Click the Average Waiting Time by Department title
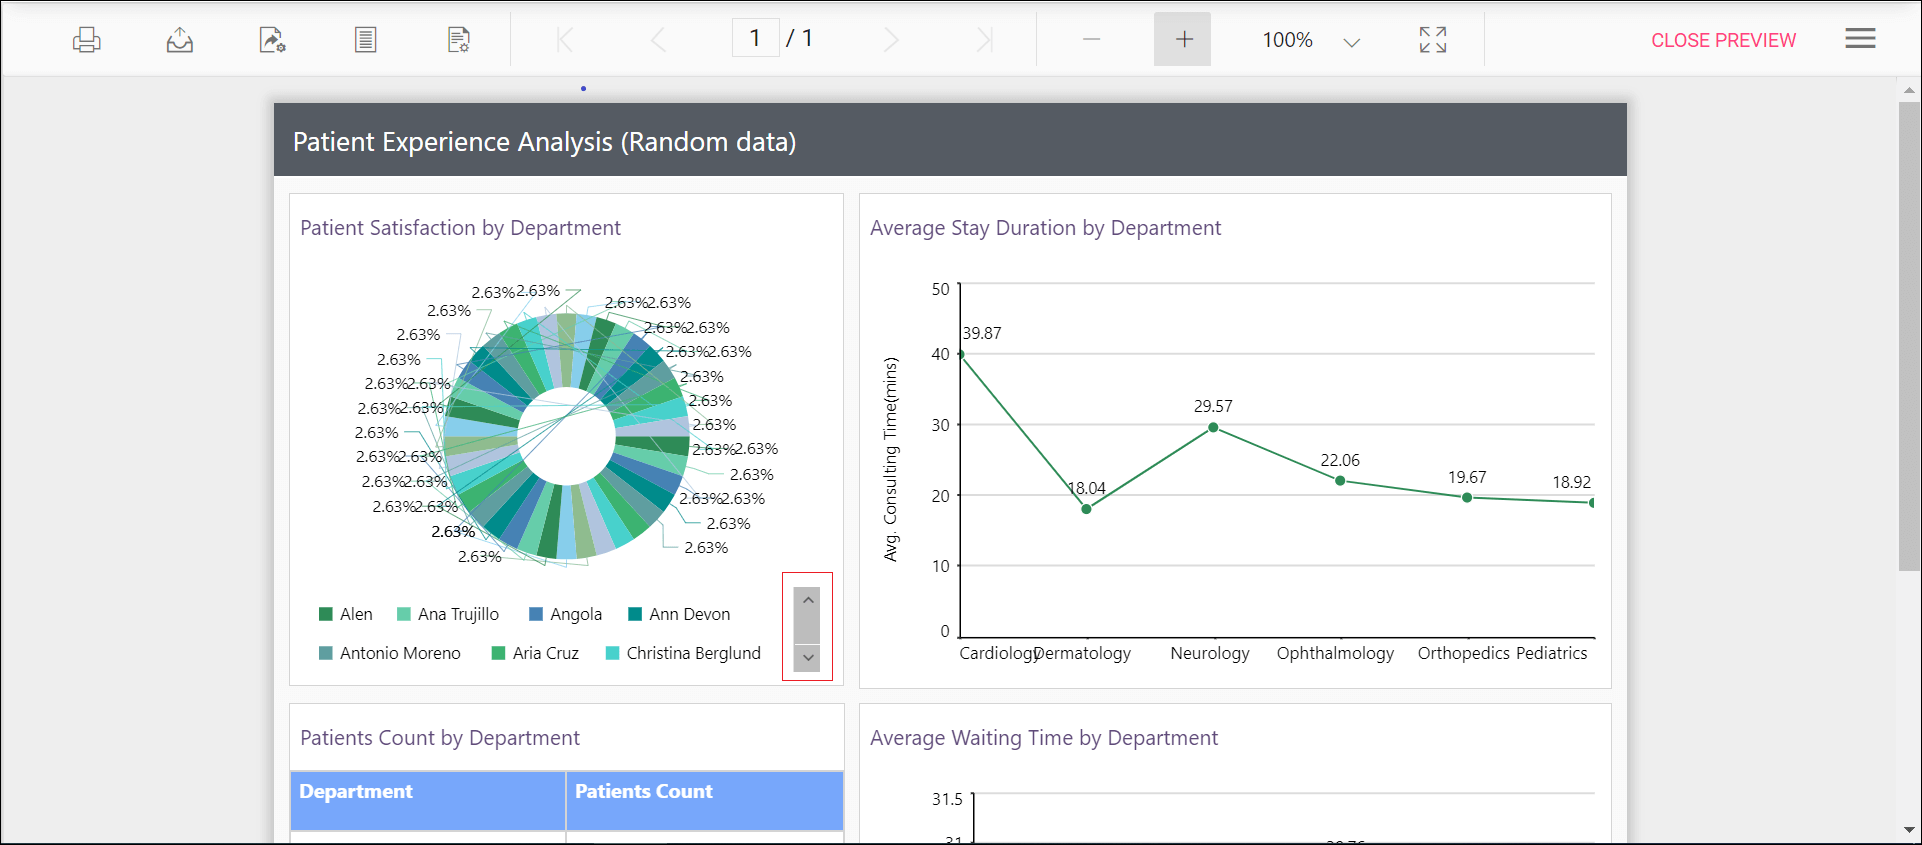Viewport: 1922px width, 845px height. (1044, 738)
